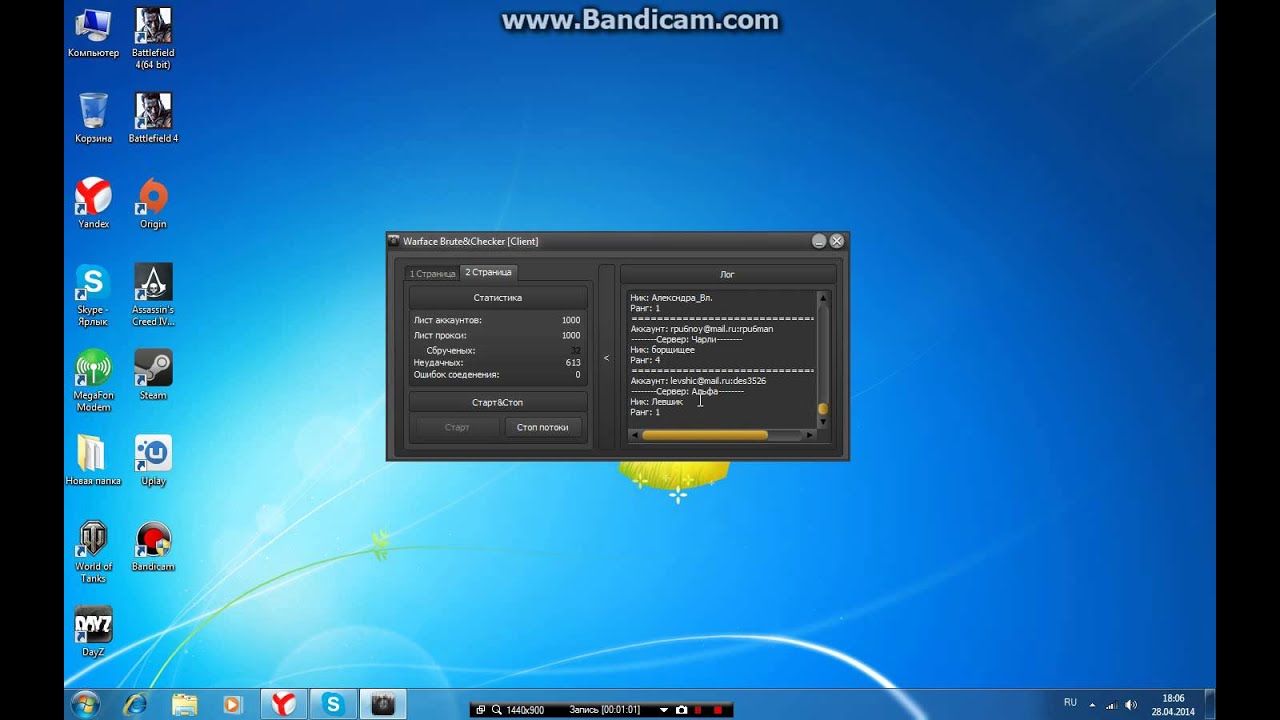Open the Корзина recycle bin icon
This screenshot has height=720, width=1280.
click(x=93, y=118)
